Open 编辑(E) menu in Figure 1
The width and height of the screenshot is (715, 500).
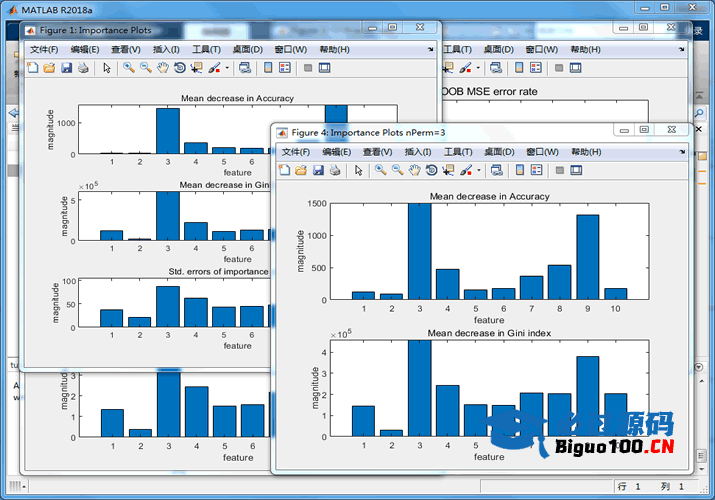[x=85, y=49]
